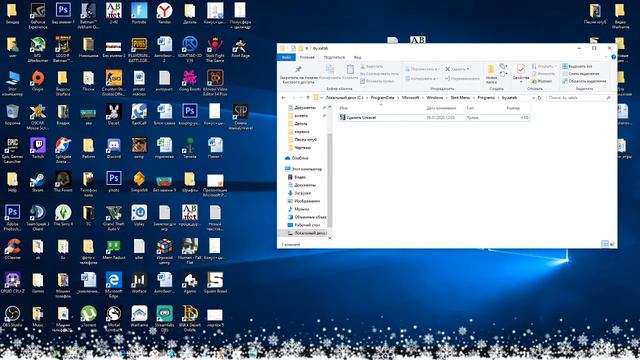
Task: Expand the Delete dropdown arrow in ribbon
Action: (468, 69)
